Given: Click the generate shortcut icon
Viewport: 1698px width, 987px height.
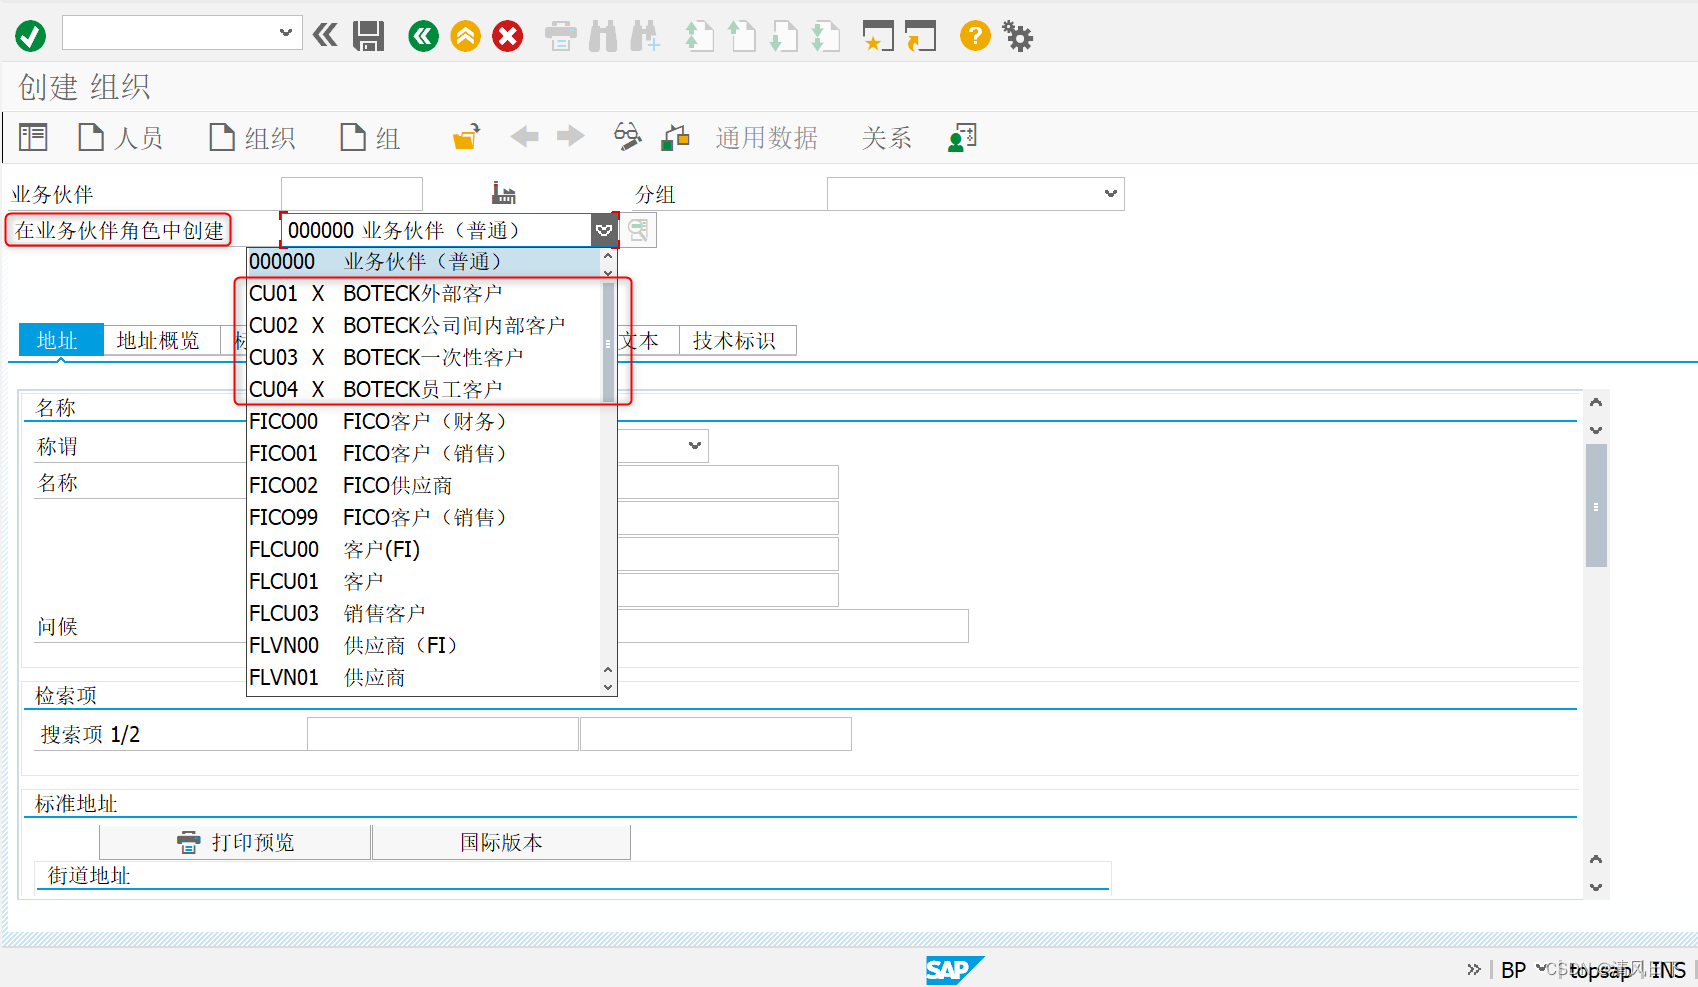Looking at the screenshot, I should pos(920,37).
